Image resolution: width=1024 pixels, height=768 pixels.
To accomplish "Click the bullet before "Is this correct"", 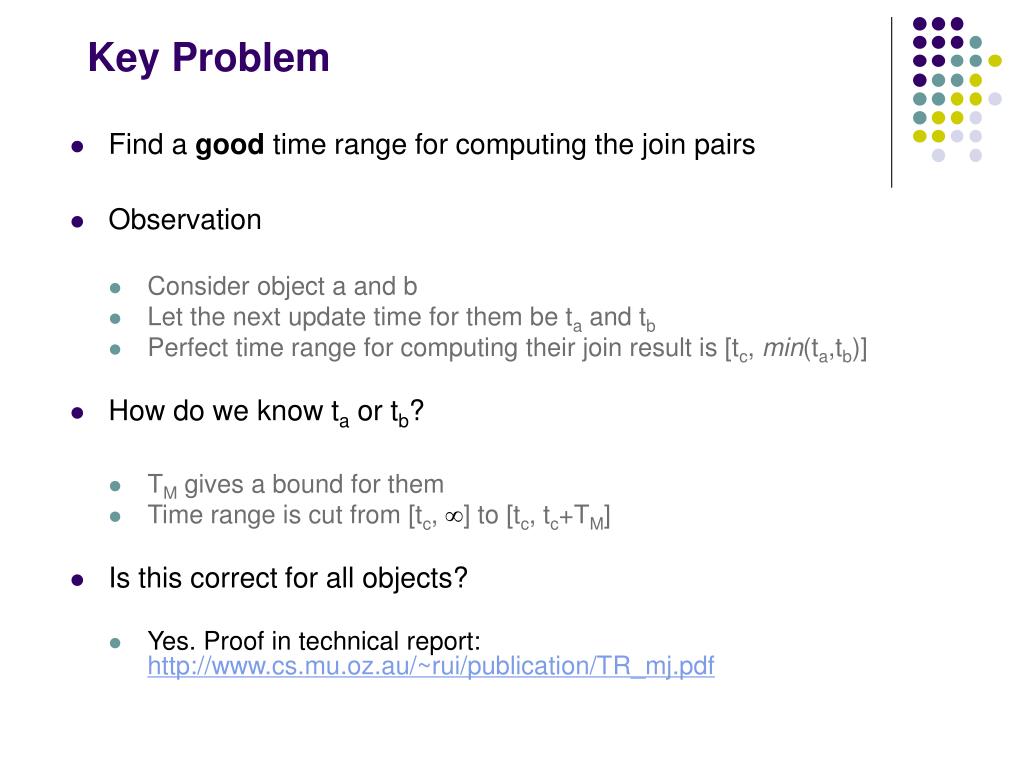I will [78, 580].
